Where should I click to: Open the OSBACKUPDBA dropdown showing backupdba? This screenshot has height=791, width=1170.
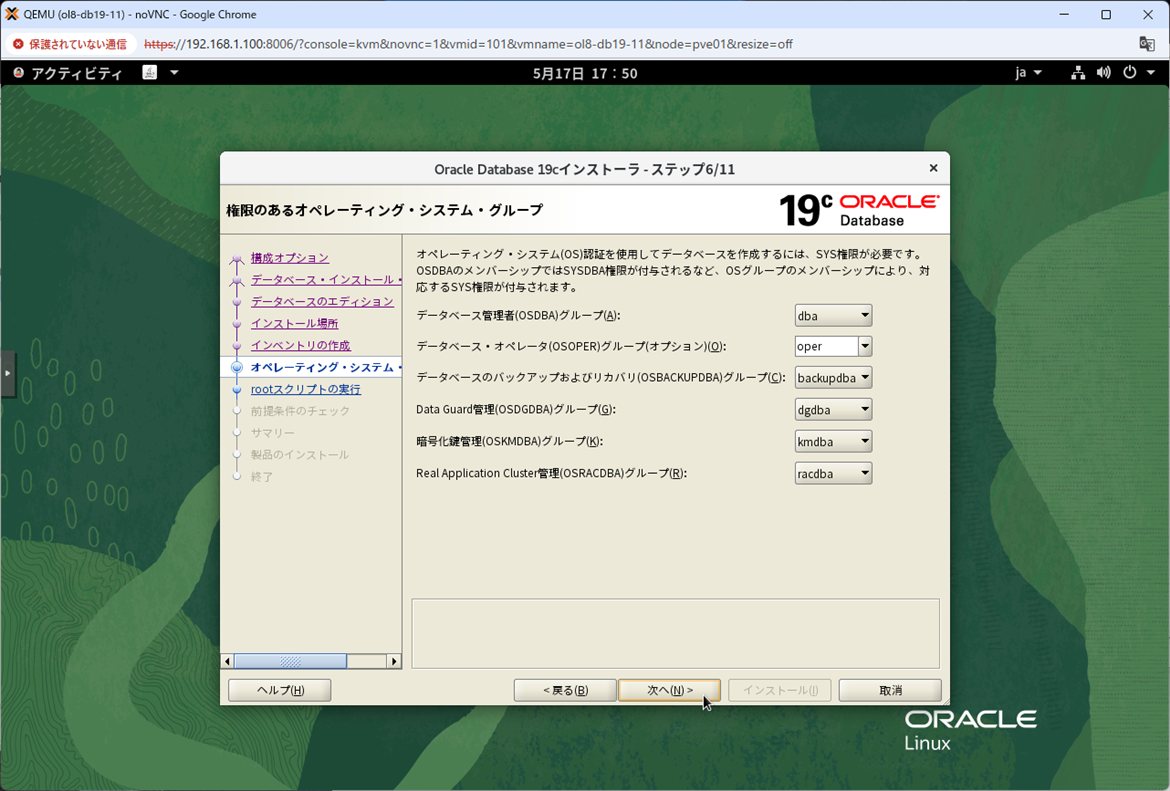(833, 378)
